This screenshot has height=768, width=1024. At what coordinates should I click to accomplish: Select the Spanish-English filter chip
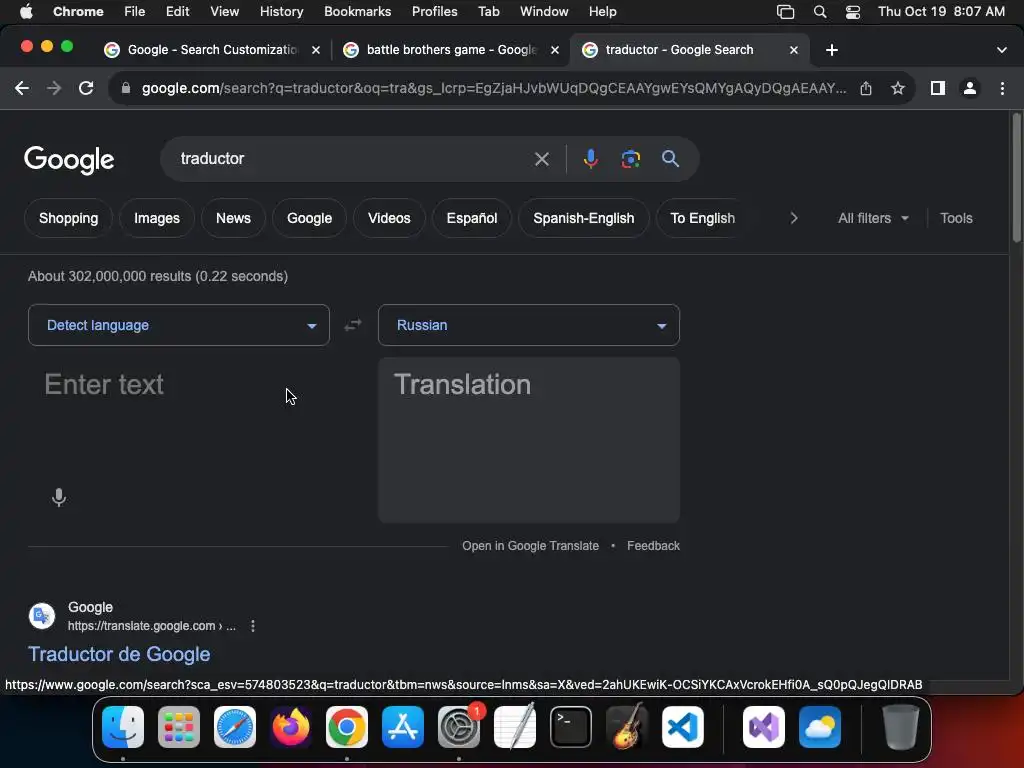(x=584, y=218)
